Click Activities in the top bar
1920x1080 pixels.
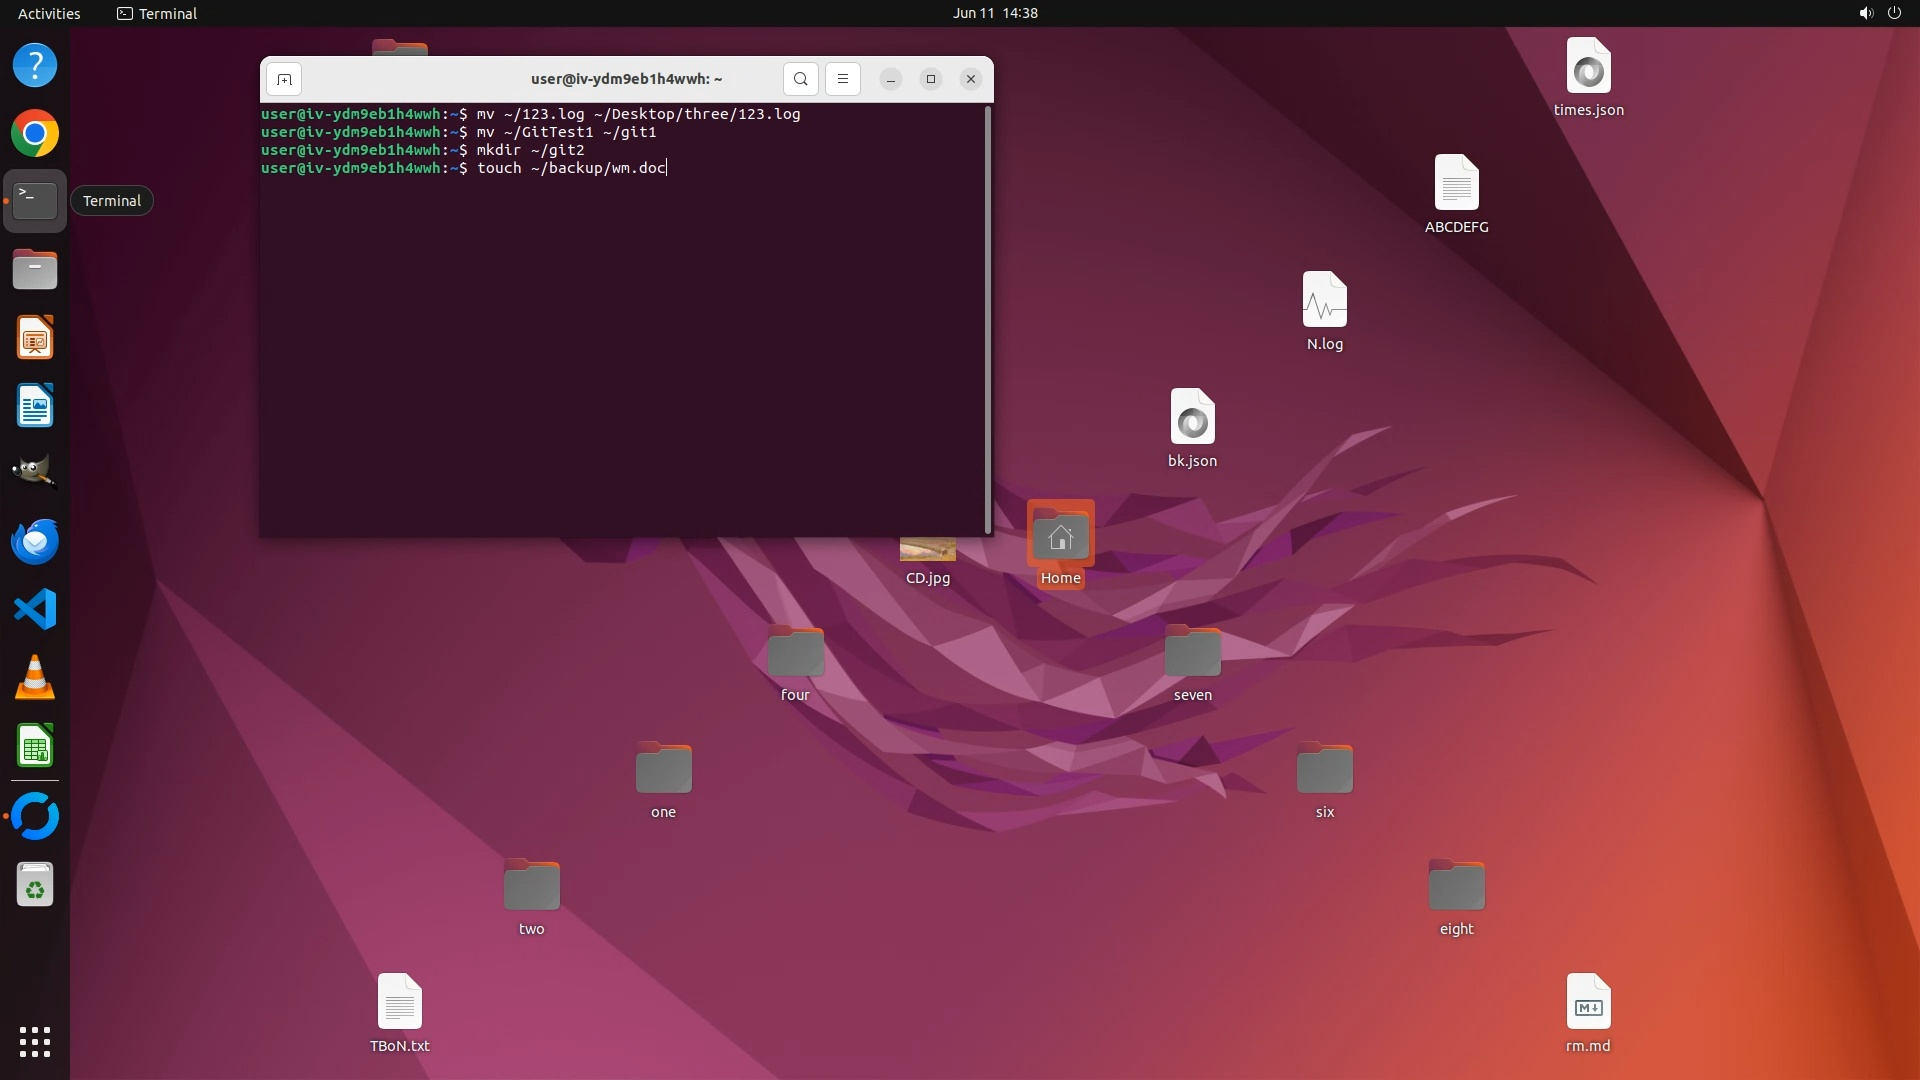click(x=49, y=13)
